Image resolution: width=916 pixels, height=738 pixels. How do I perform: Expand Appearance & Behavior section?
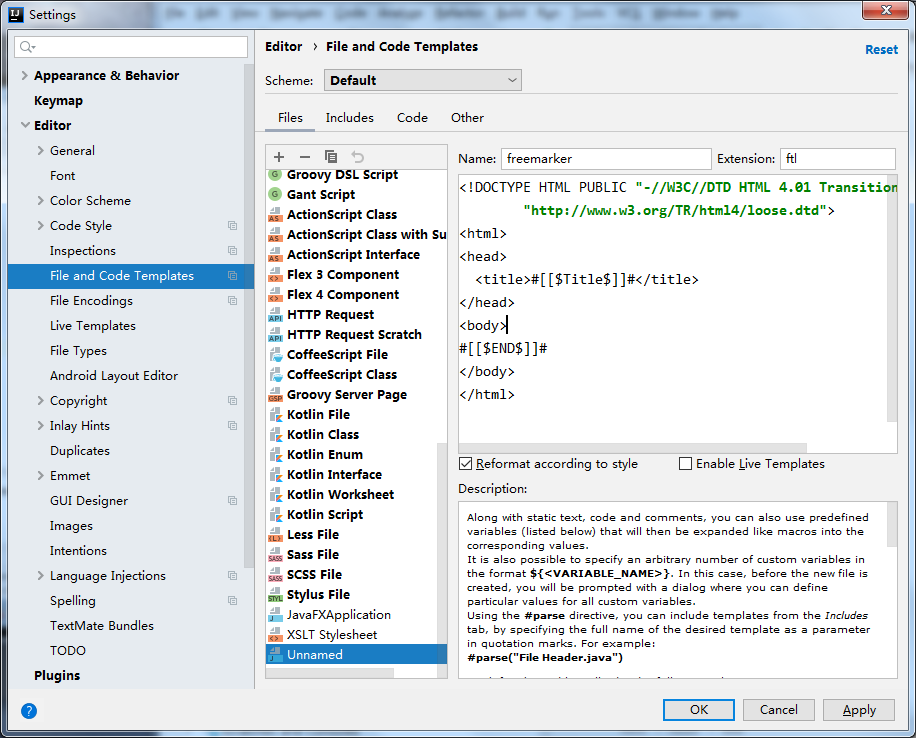[25, 75]
